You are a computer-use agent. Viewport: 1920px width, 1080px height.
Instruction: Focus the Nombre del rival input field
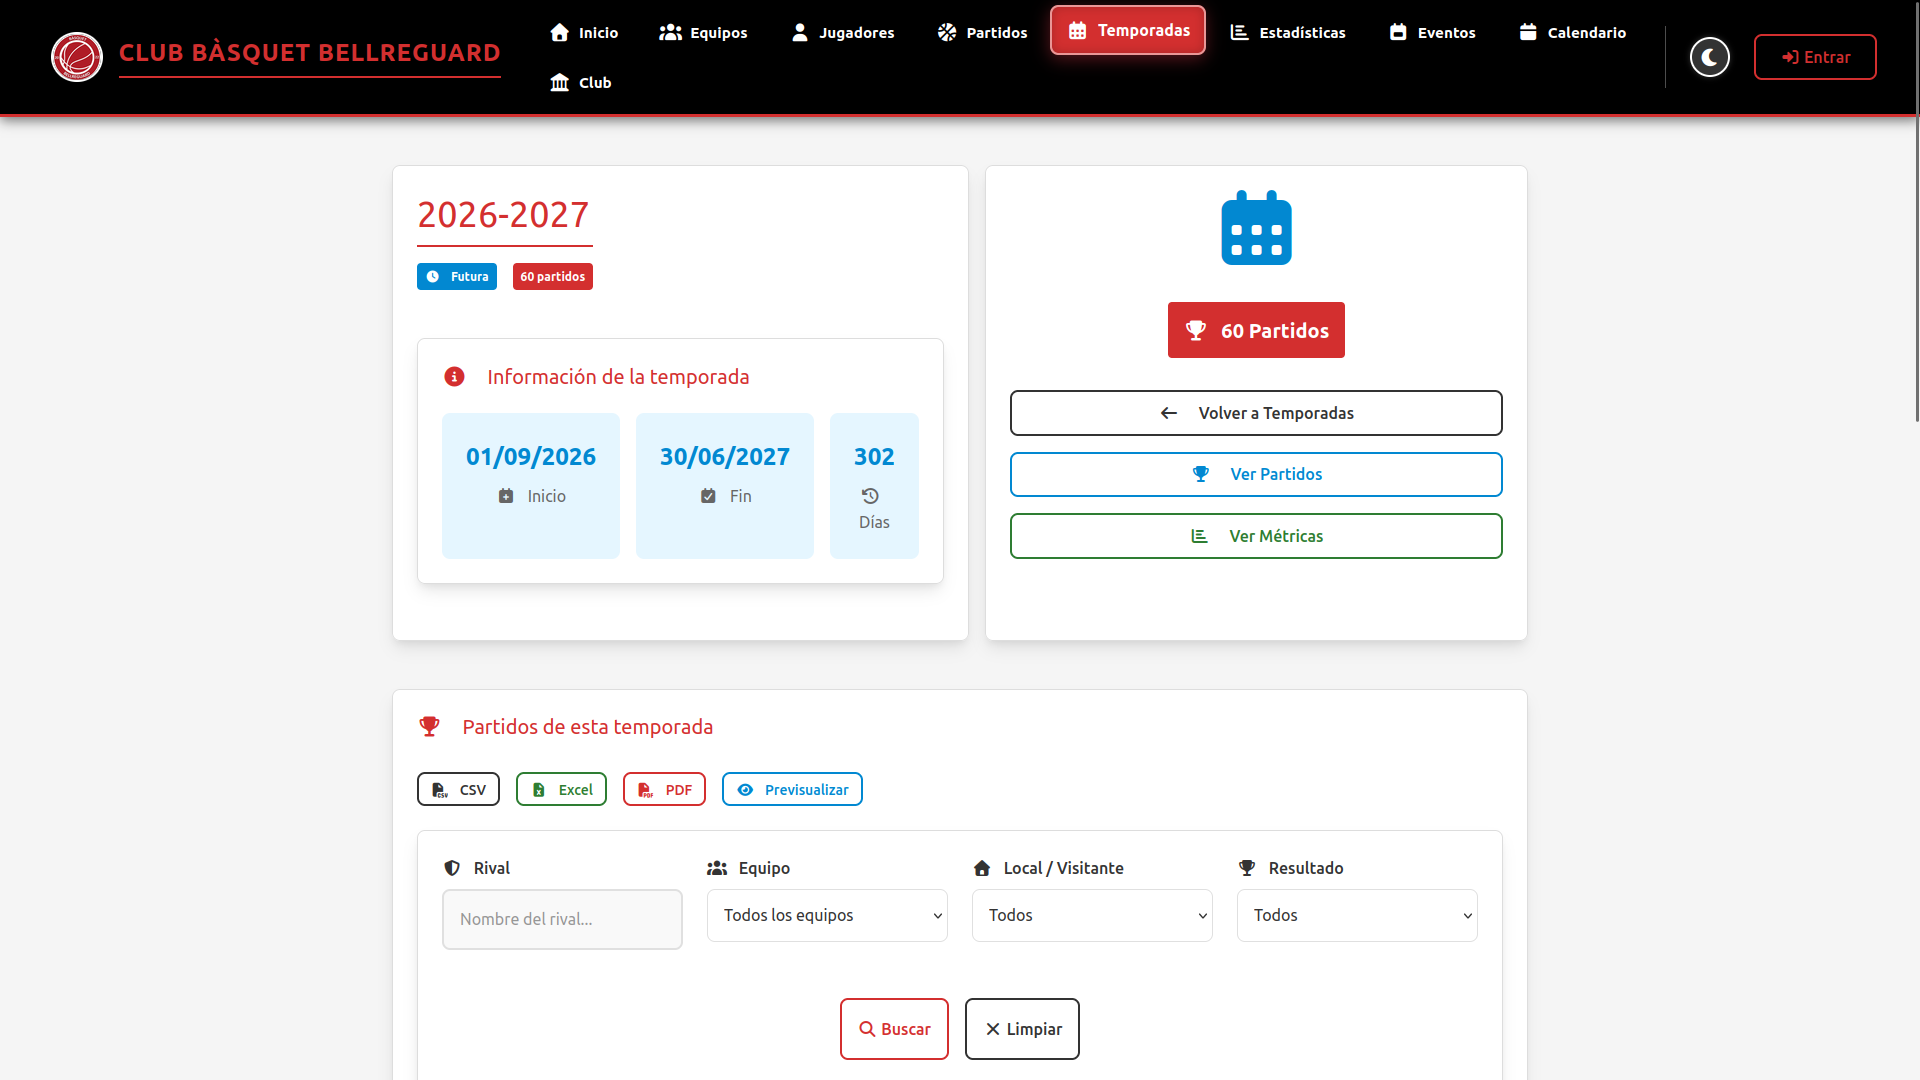[x=562, y=919]
